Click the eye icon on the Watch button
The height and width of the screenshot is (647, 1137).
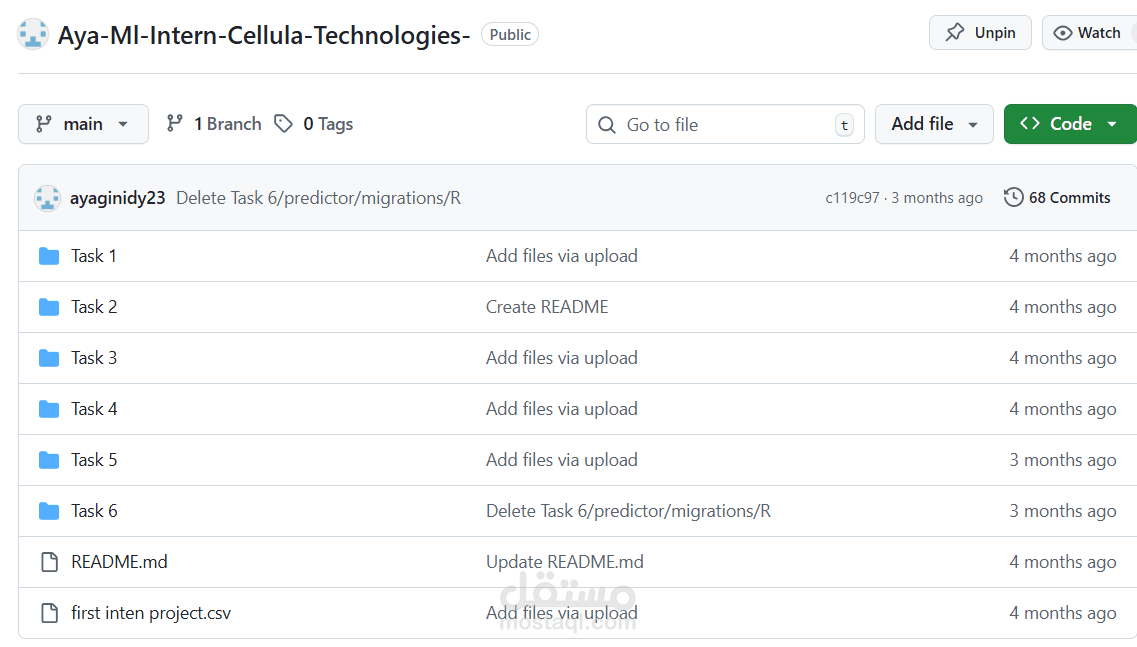tap(1061, 32)
